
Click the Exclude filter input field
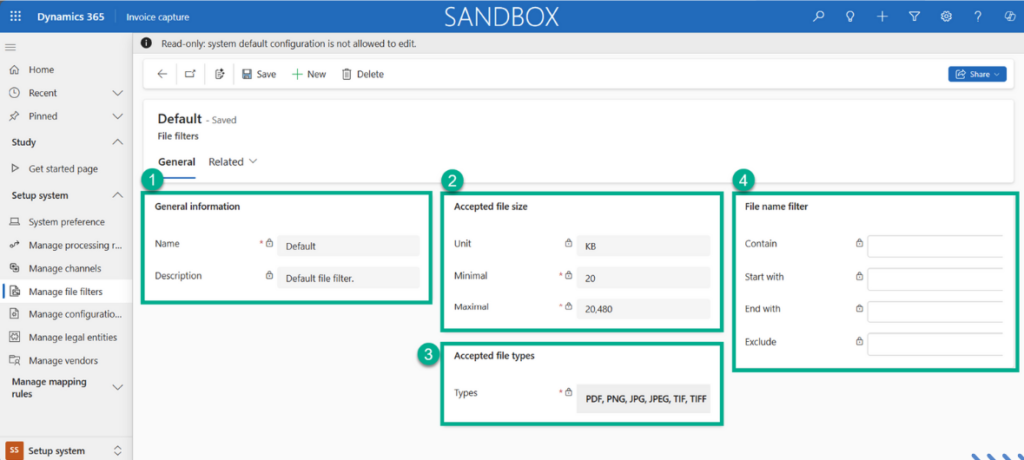click(935, 344)
